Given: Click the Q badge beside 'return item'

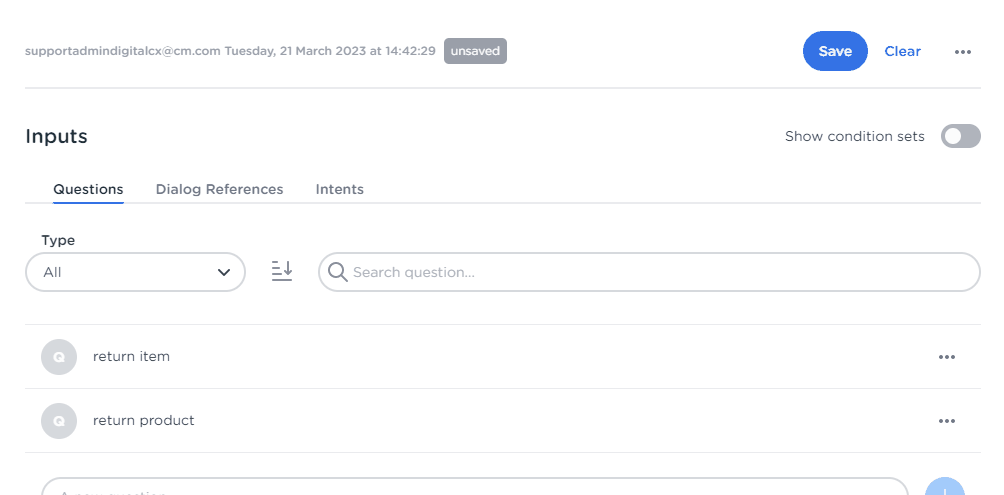Looking at the screenshot, I should (x=59, y=357).
